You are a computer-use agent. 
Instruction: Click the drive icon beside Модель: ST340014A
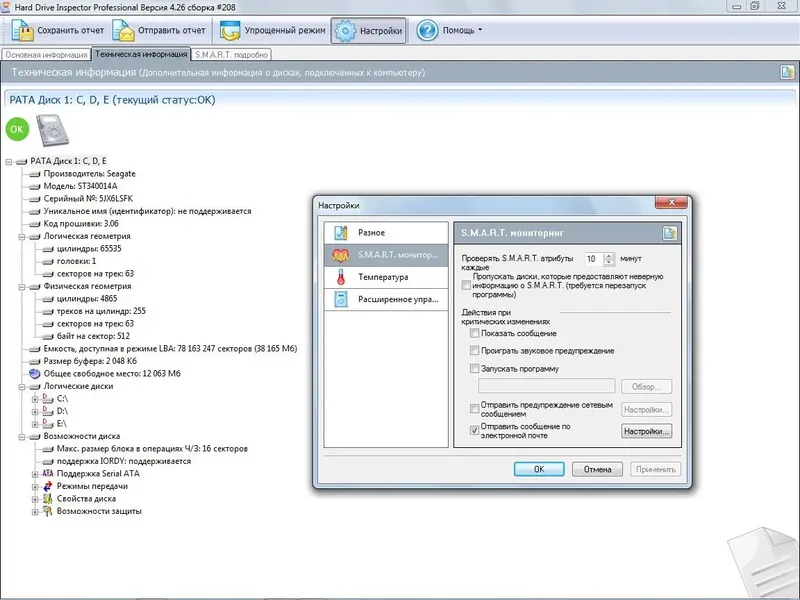point(35,186)
